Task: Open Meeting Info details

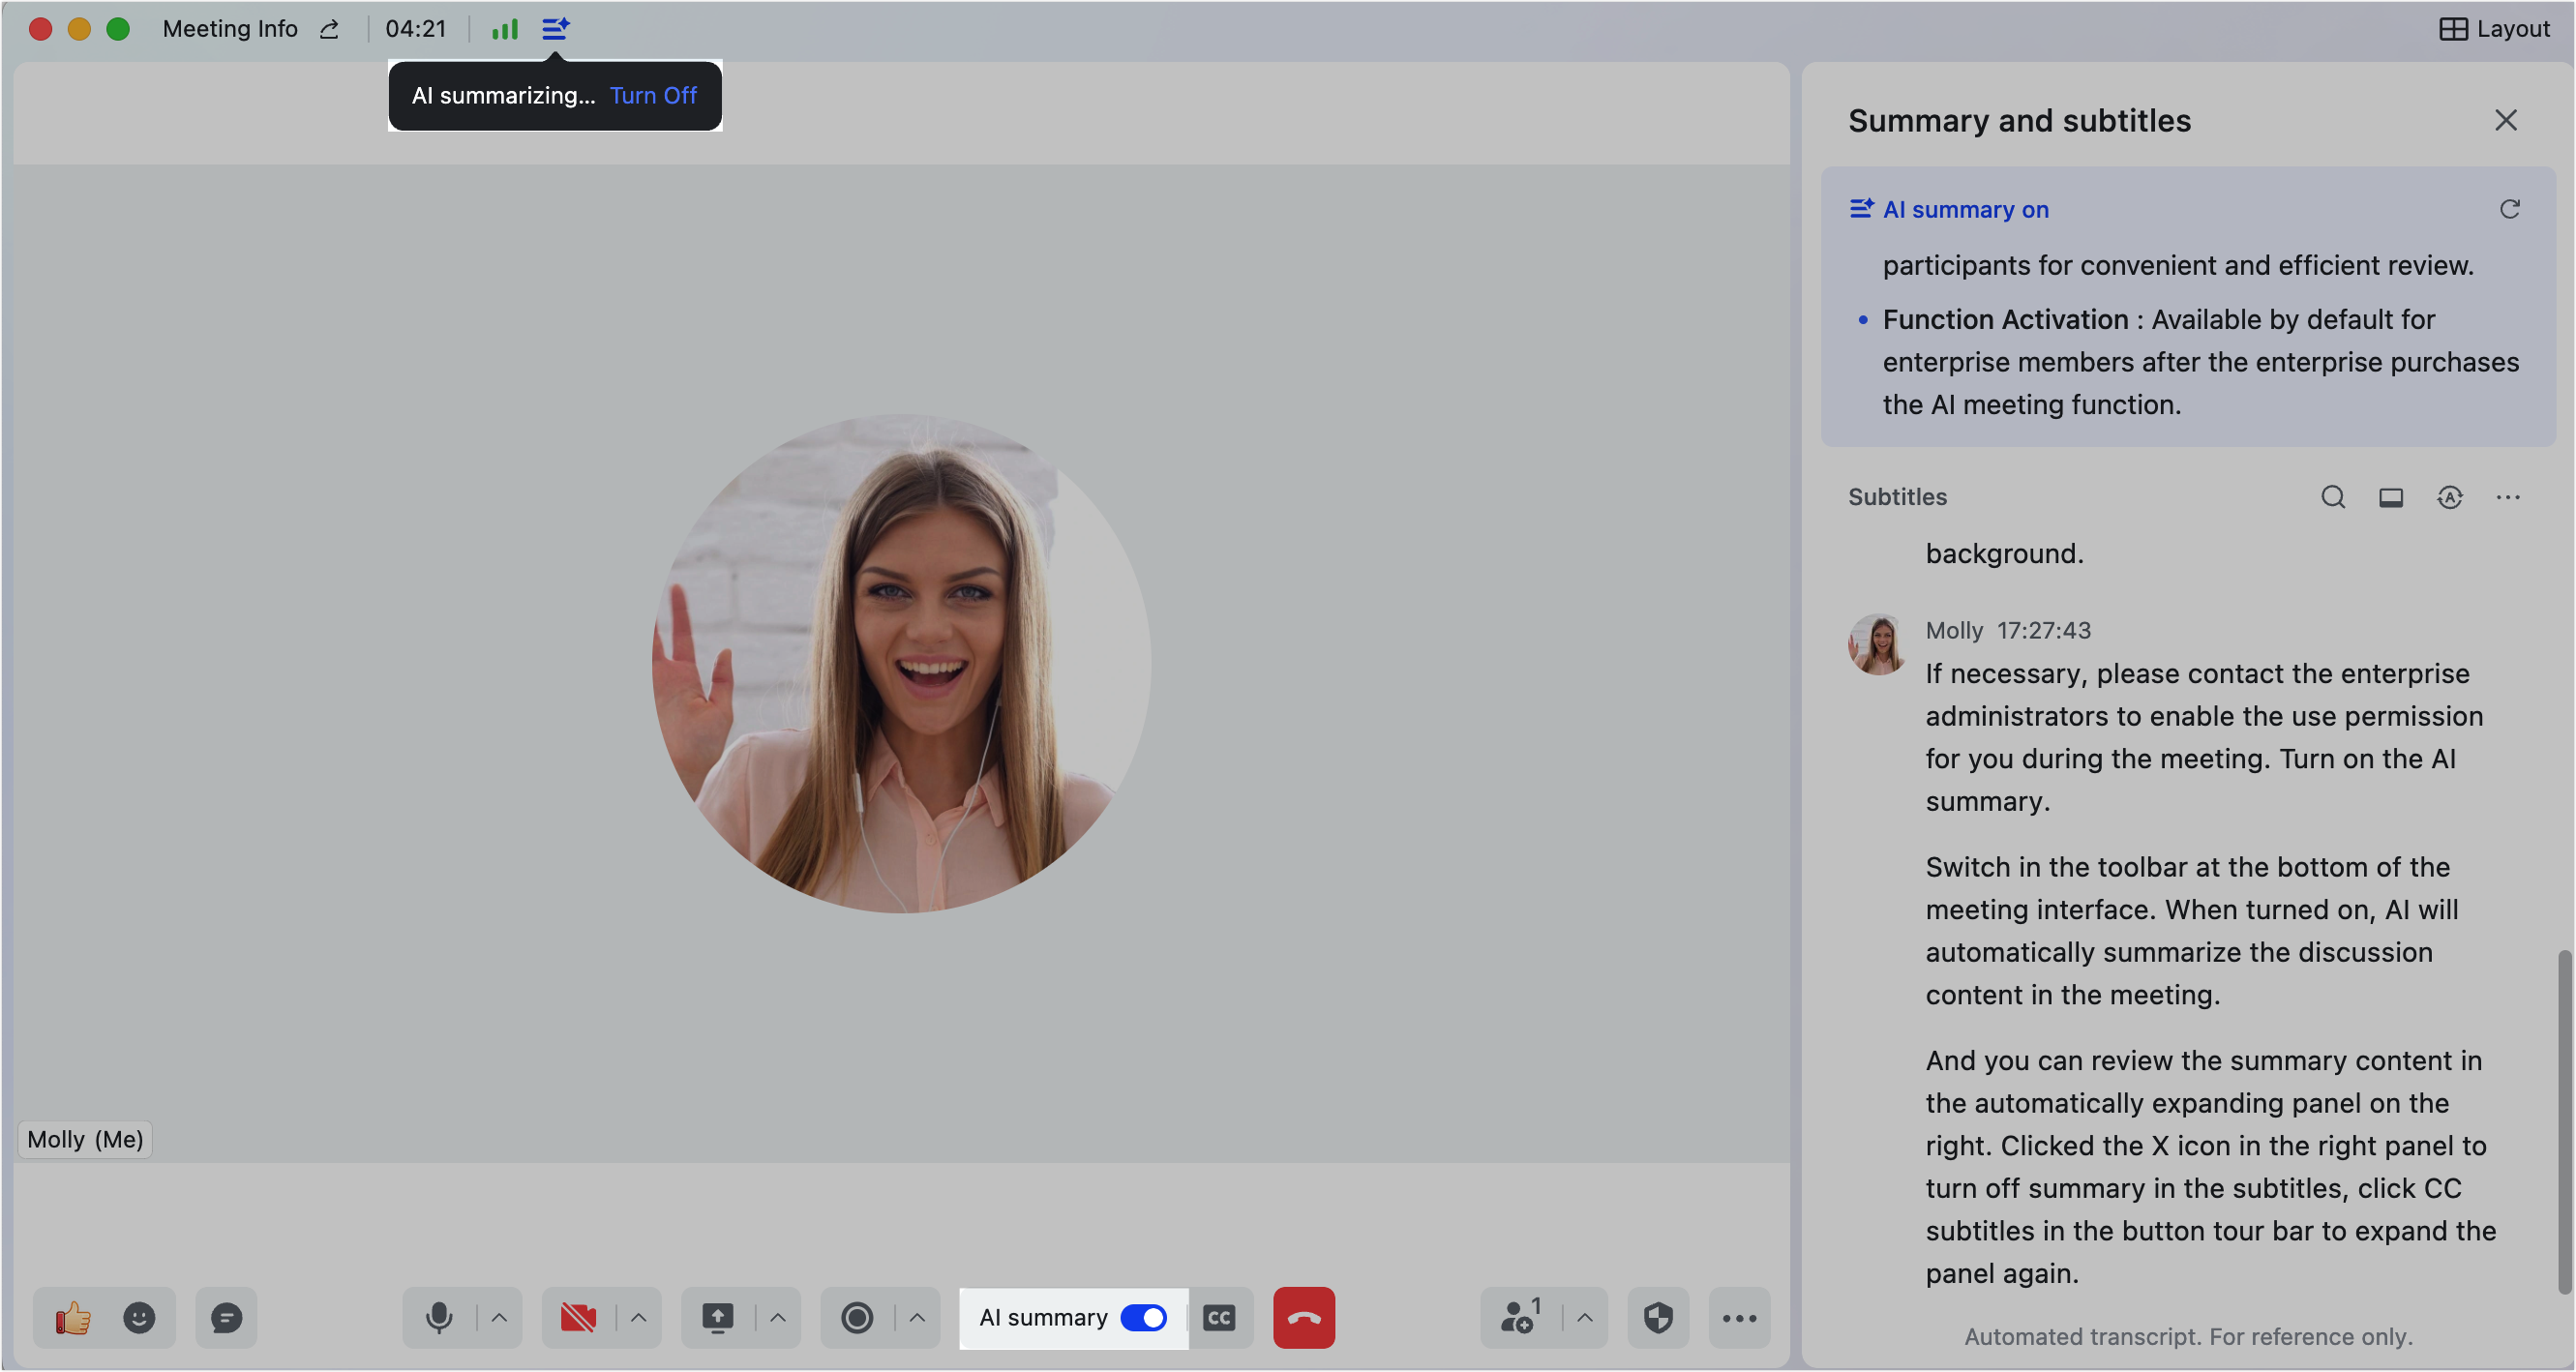Action: [230, 29]
